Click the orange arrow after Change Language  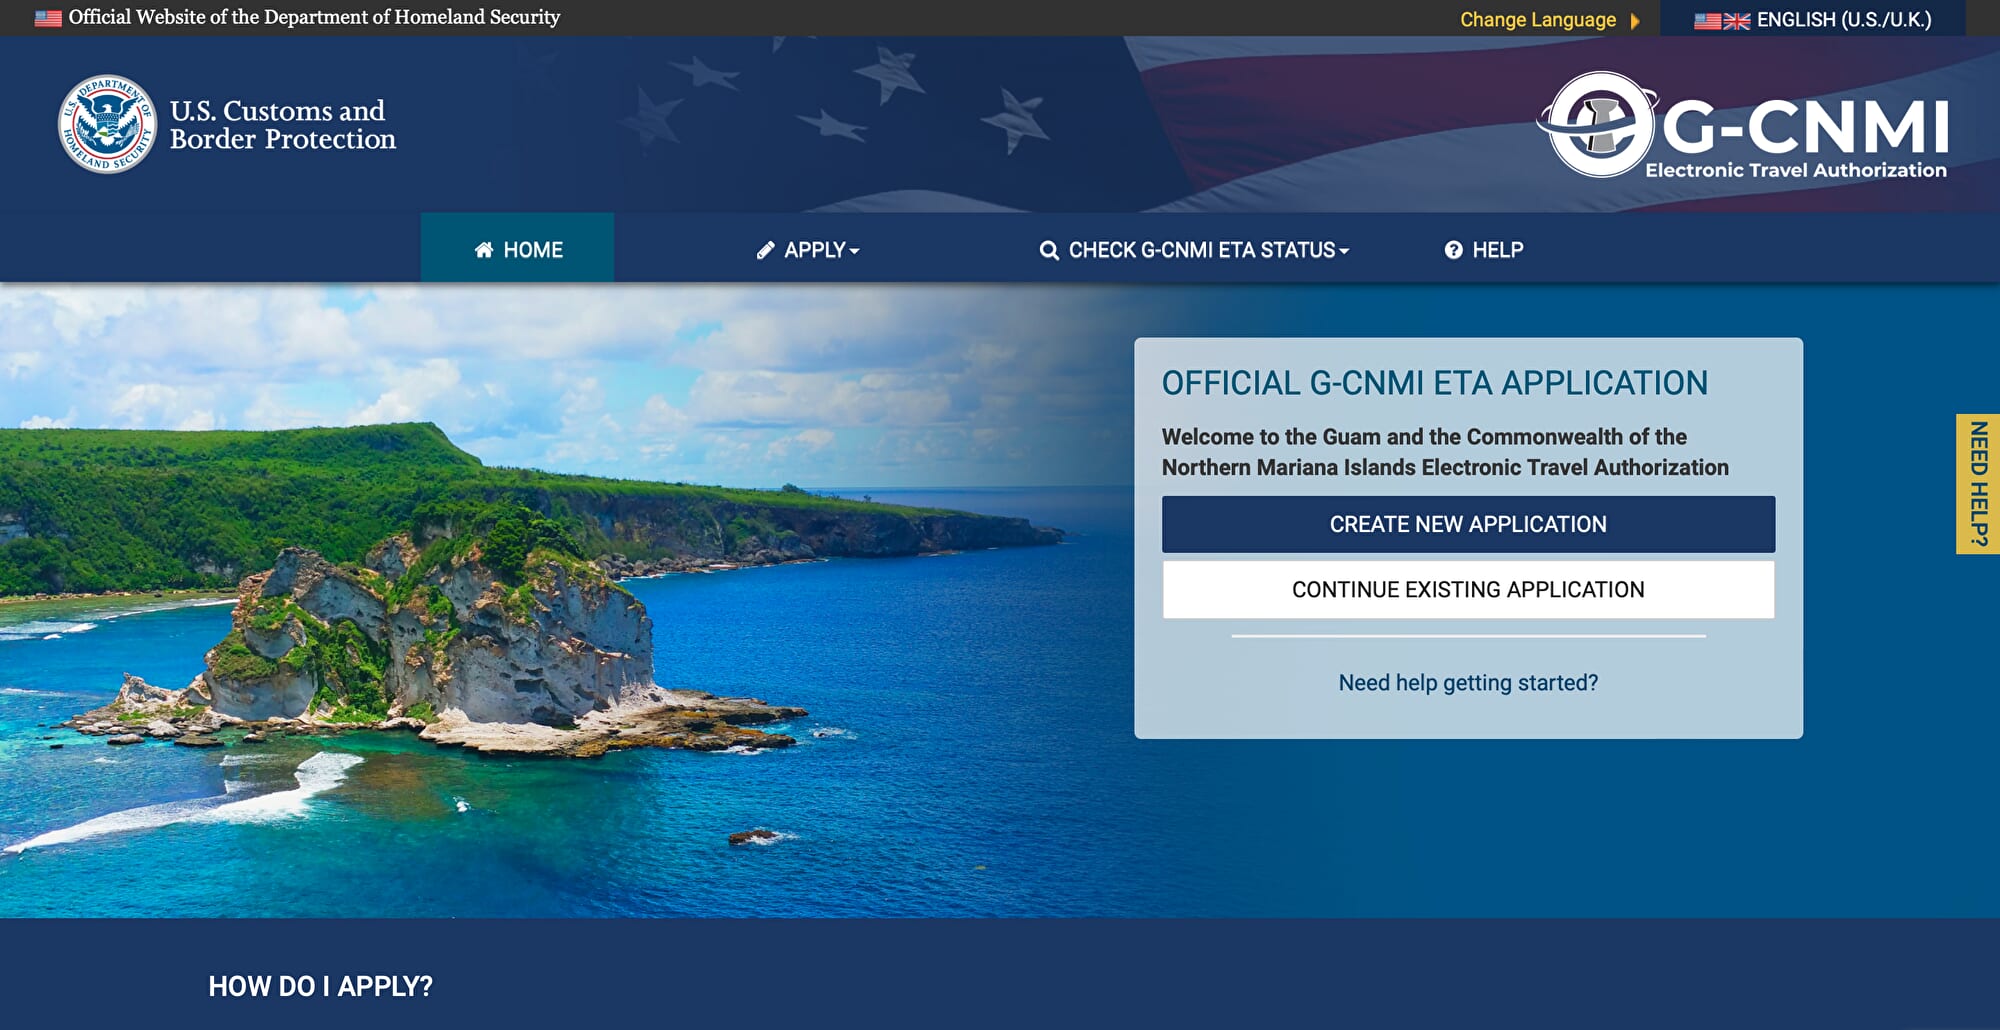(x=1635, y=20)
